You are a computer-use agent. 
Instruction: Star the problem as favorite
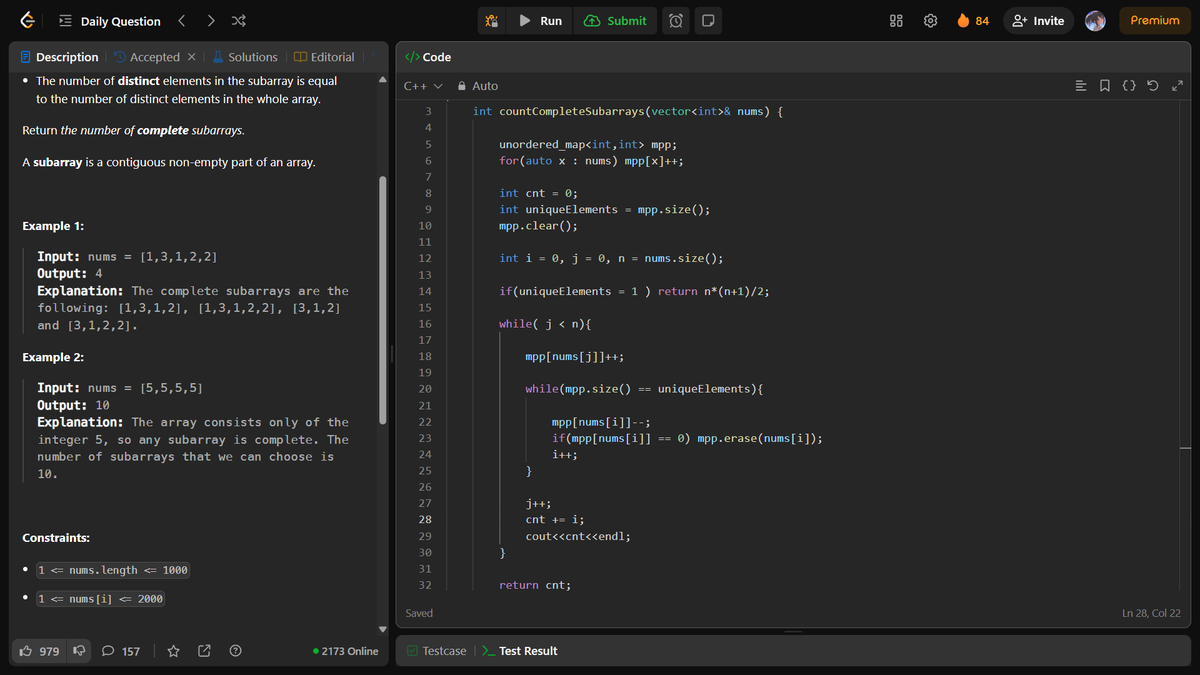[x=172, y=651]
